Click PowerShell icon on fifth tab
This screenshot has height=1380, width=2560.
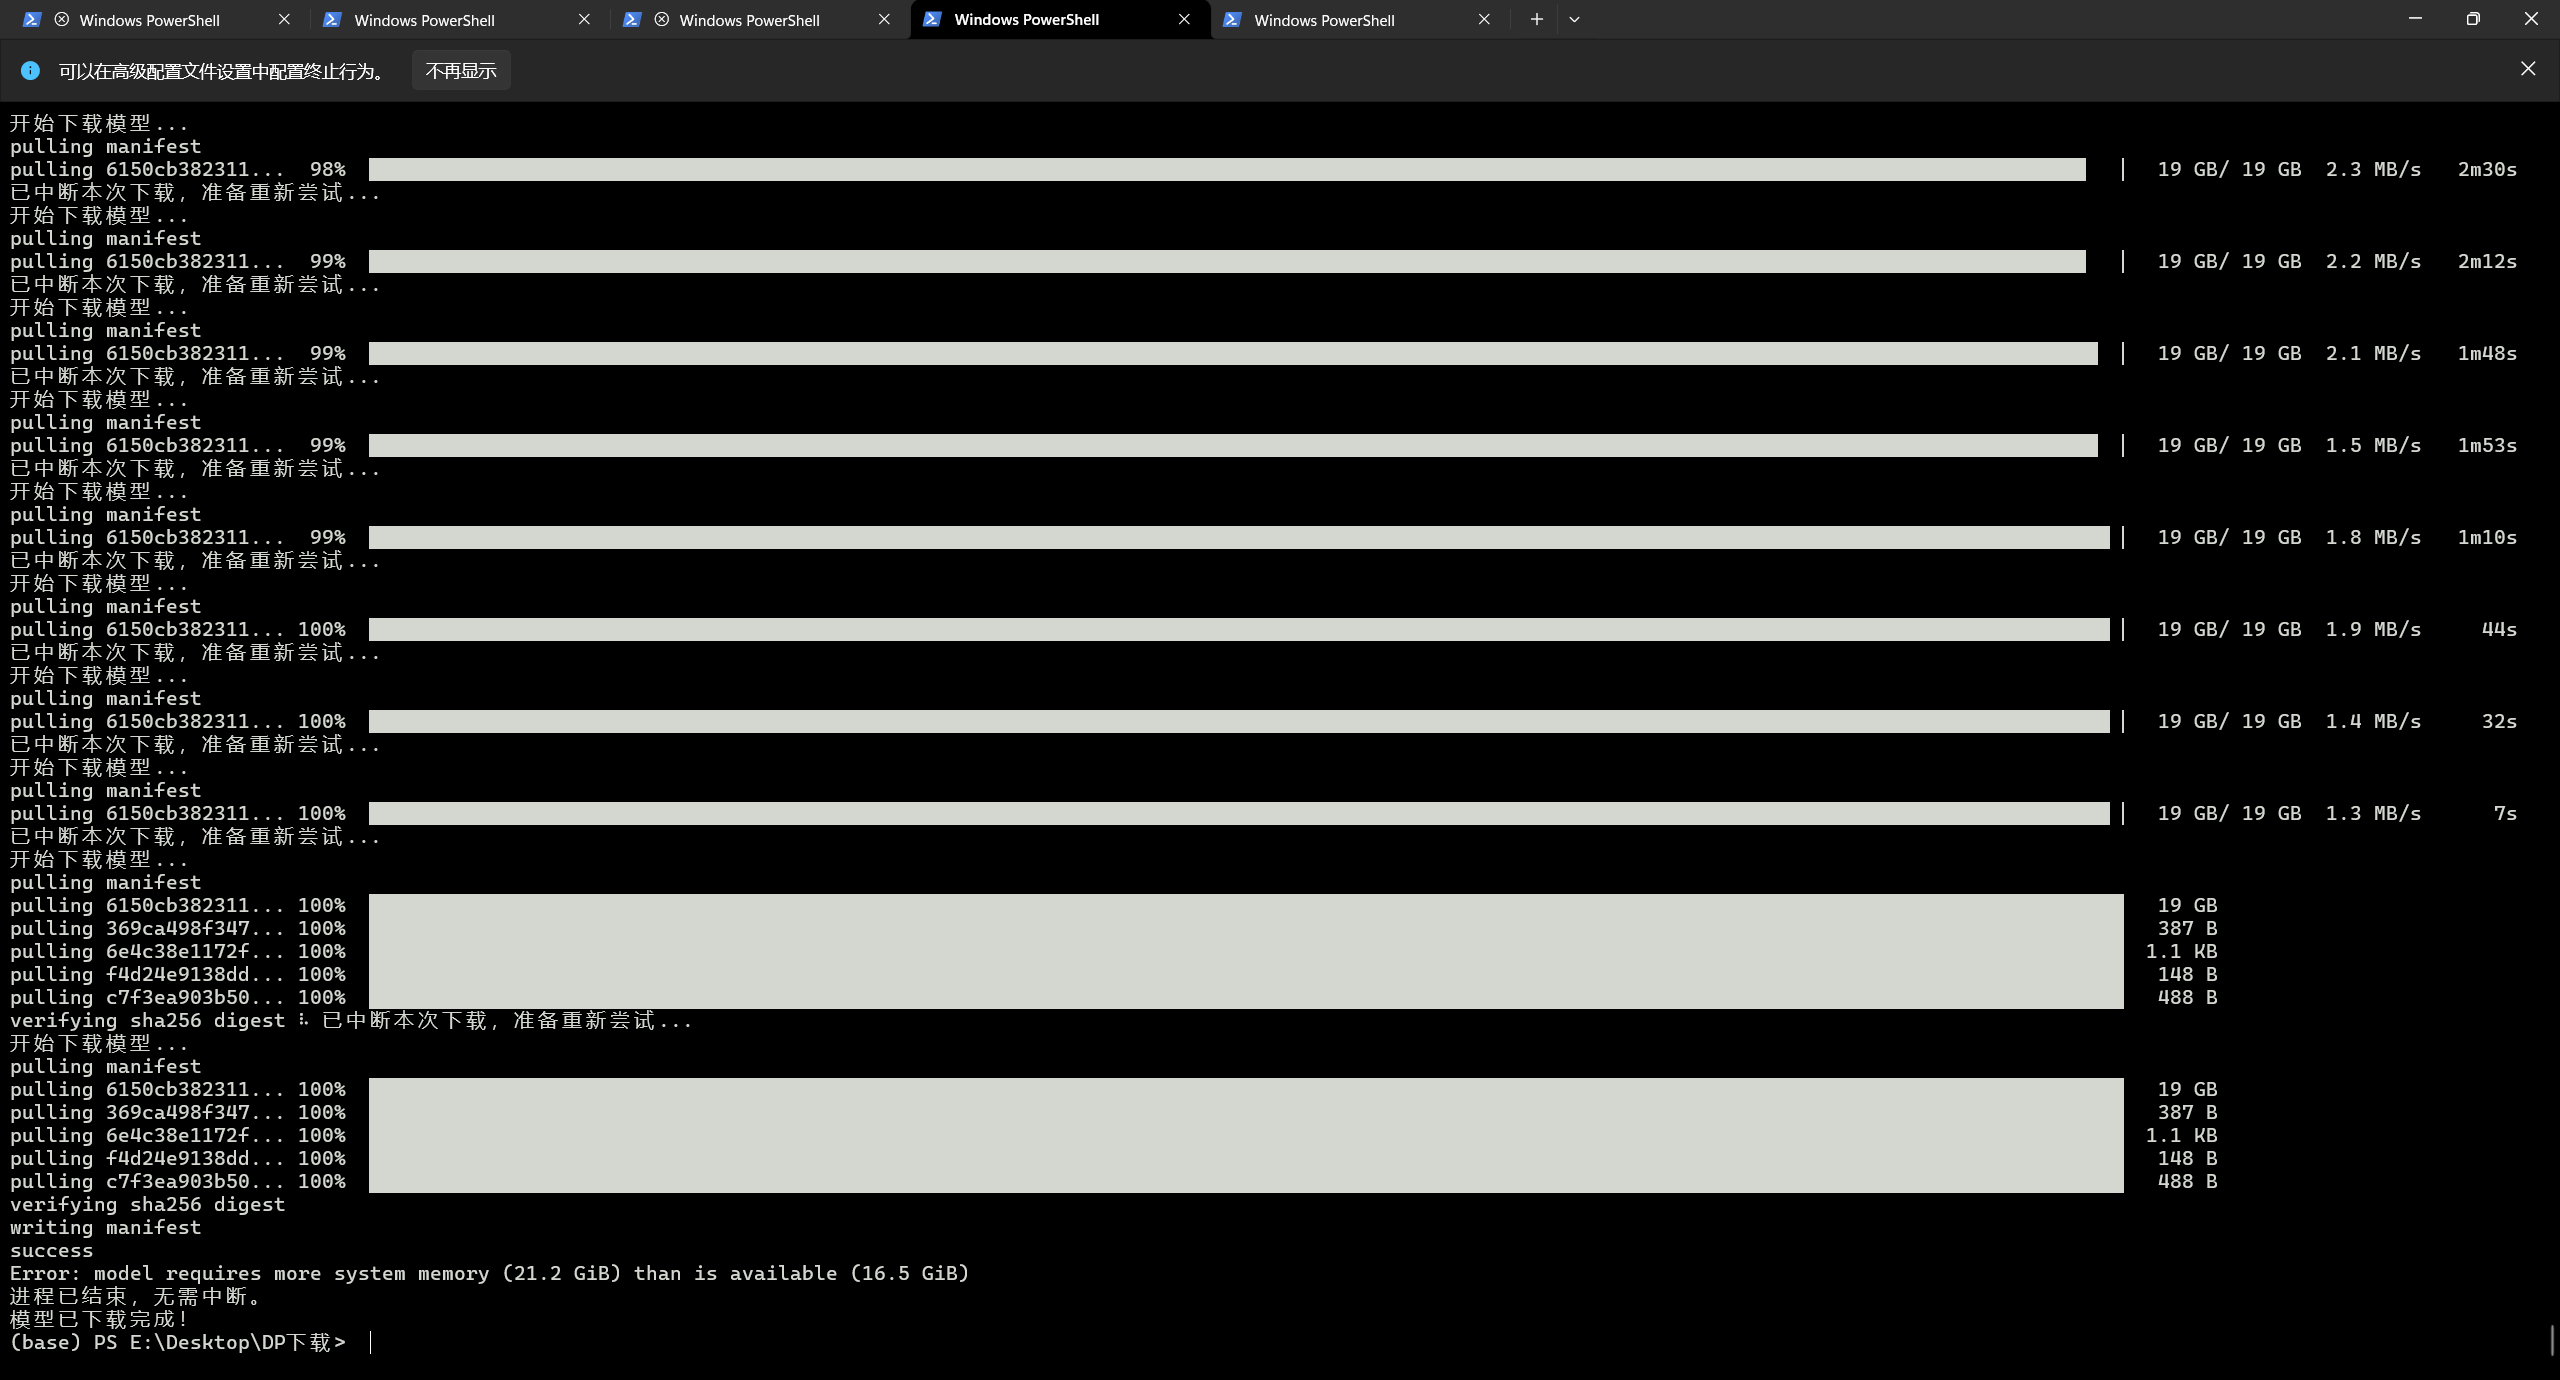(1233, 19)
